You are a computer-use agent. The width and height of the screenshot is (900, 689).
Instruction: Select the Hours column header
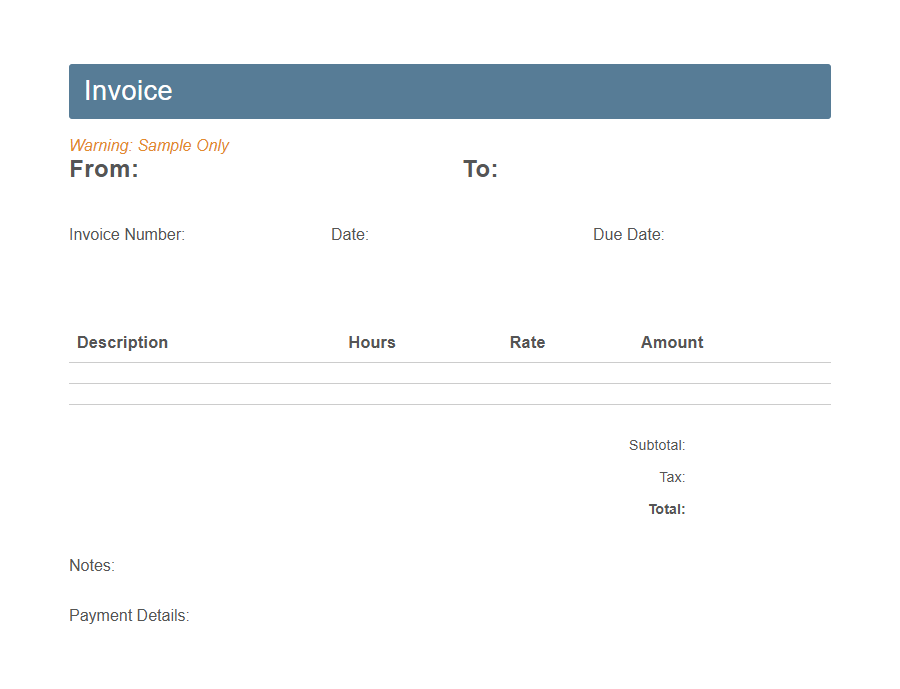pos(371,342)
